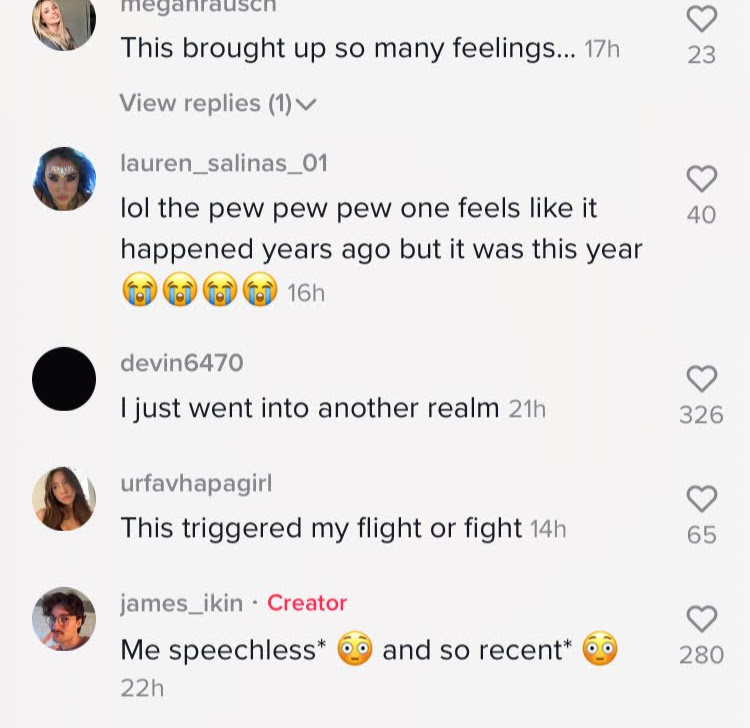Select the 'I just went into another realm' comment

click(x=309, y=408)
